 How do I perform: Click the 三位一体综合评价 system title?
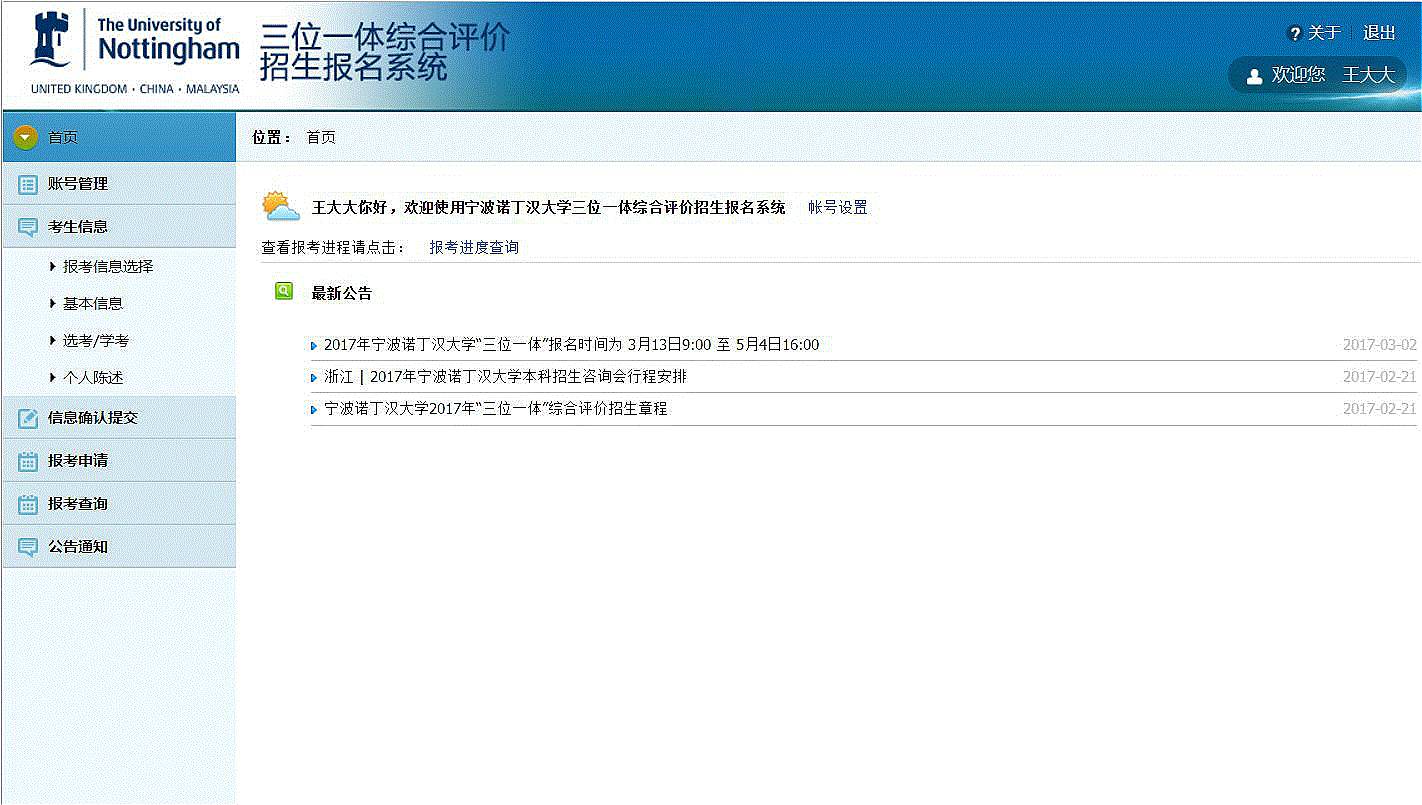(x=384, y=51)
